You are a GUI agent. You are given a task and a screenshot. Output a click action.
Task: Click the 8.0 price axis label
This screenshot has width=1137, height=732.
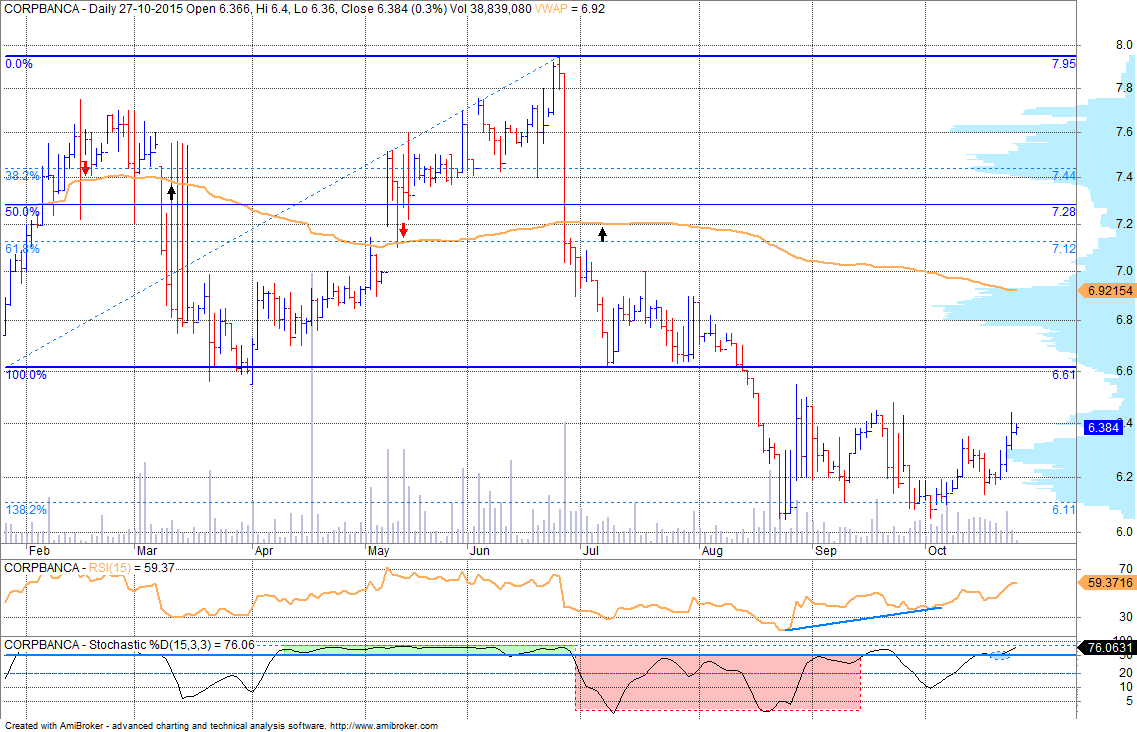[x=1124, y=45]
